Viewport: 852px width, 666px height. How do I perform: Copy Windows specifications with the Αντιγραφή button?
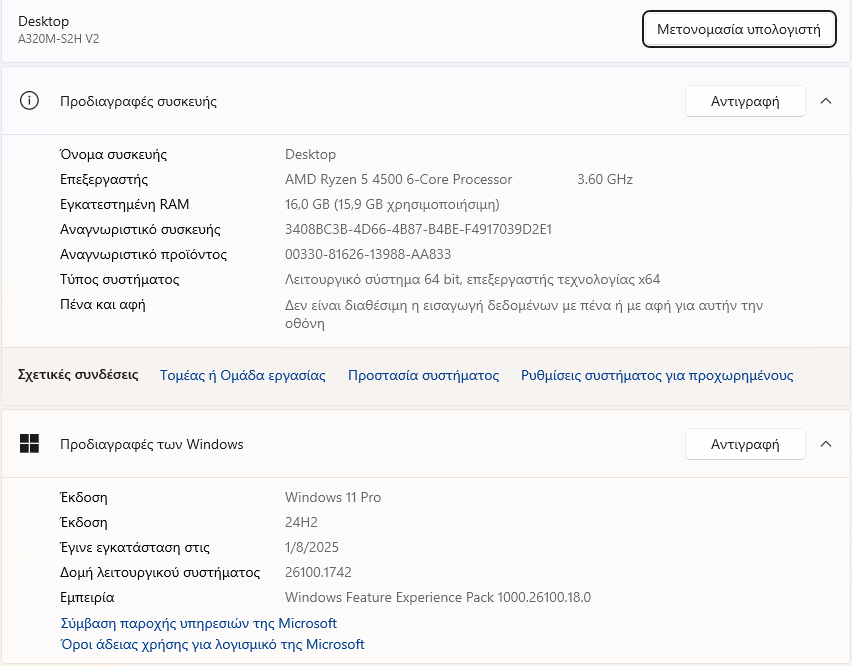point(745,444)
